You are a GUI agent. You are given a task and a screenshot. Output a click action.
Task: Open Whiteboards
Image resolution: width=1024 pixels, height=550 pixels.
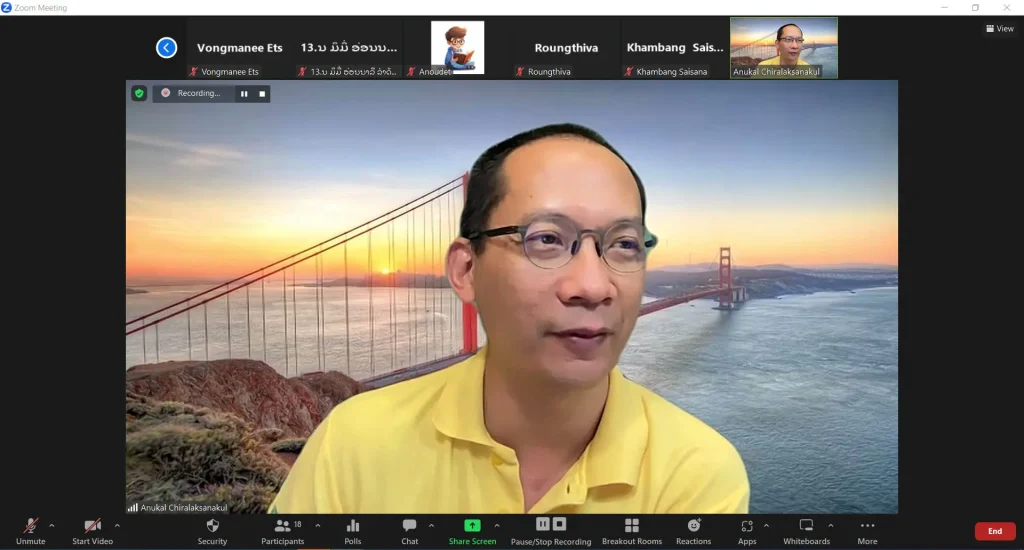tap(806, 531)
